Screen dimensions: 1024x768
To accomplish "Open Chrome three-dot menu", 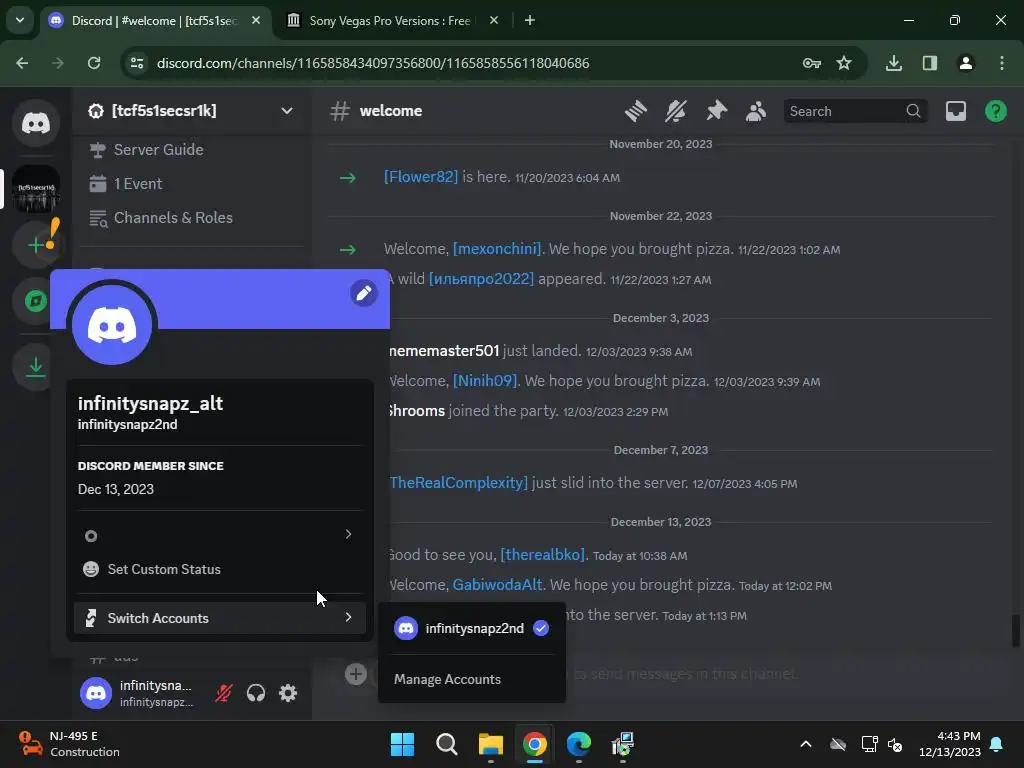I will click(x=1002, y=63).
